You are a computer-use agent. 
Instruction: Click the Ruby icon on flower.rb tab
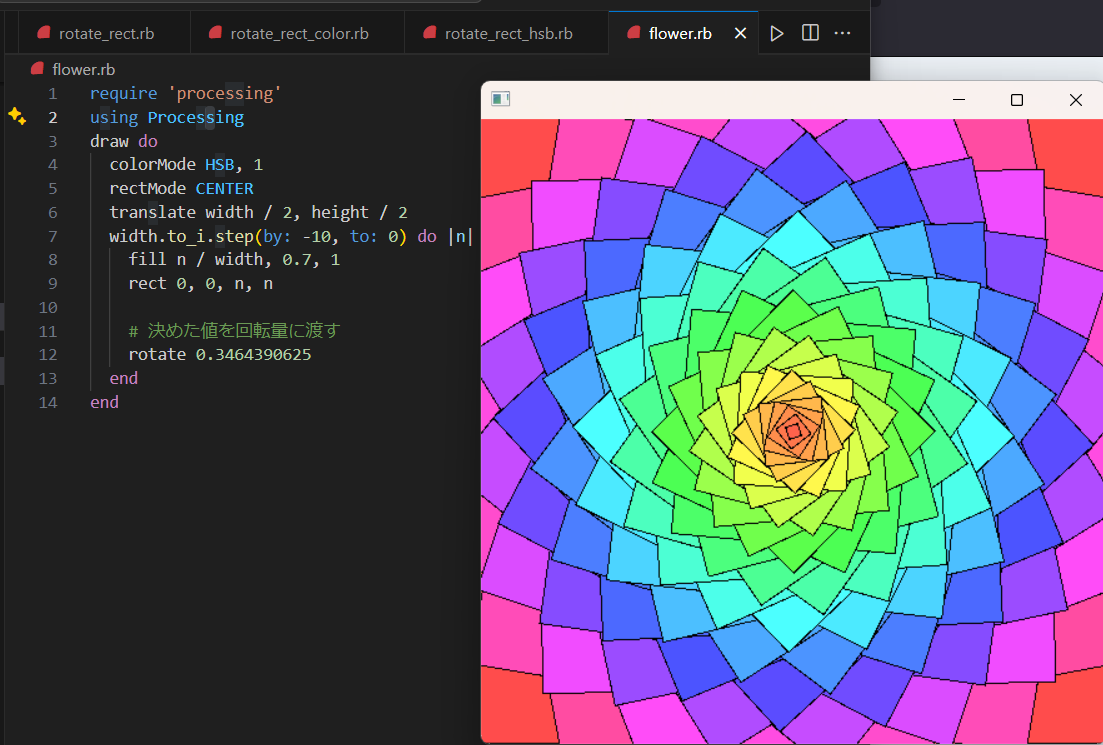[633, 32]
